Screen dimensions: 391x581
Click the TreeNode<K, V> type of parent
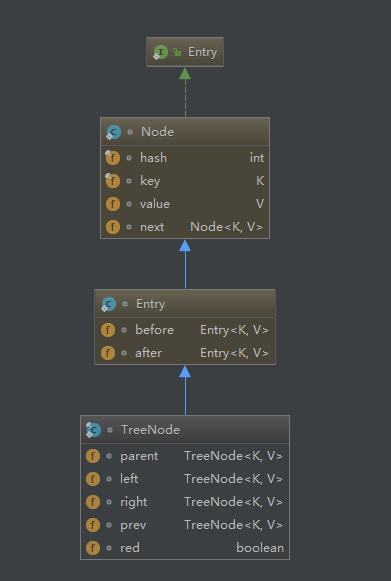coord(233,456)
